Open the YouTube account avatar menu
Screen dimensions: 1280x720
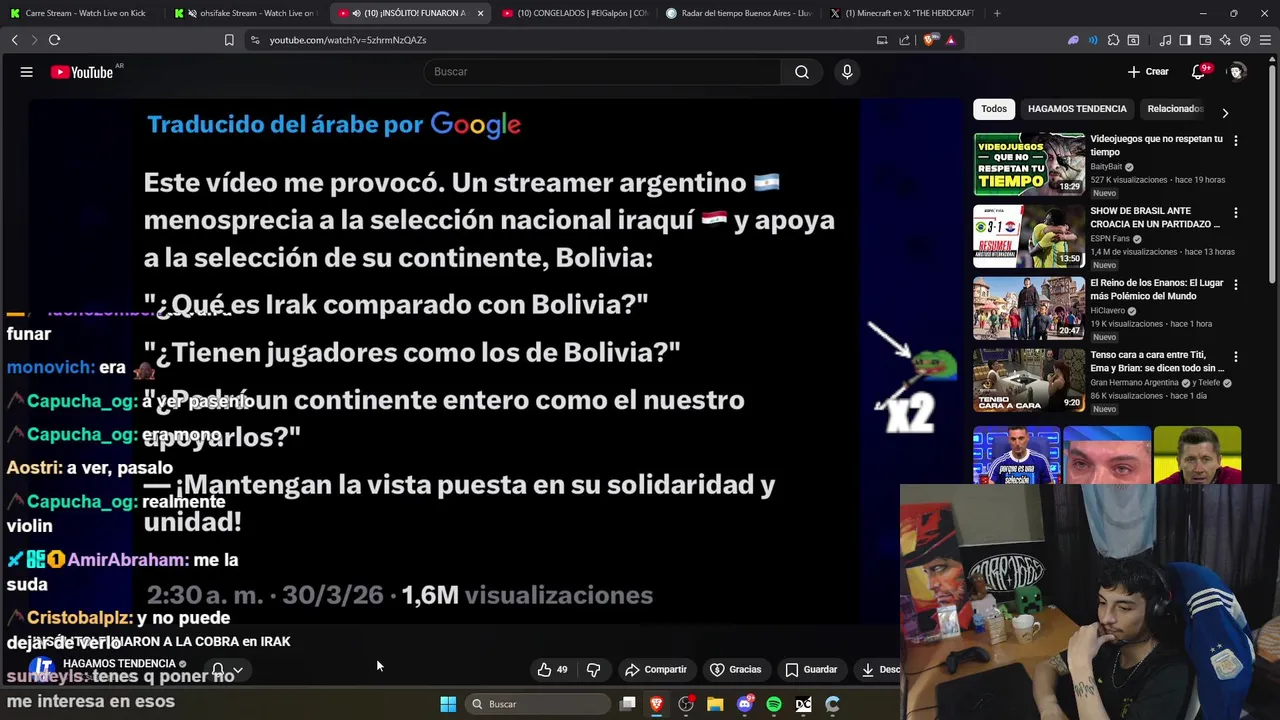tap(1237, 72)
